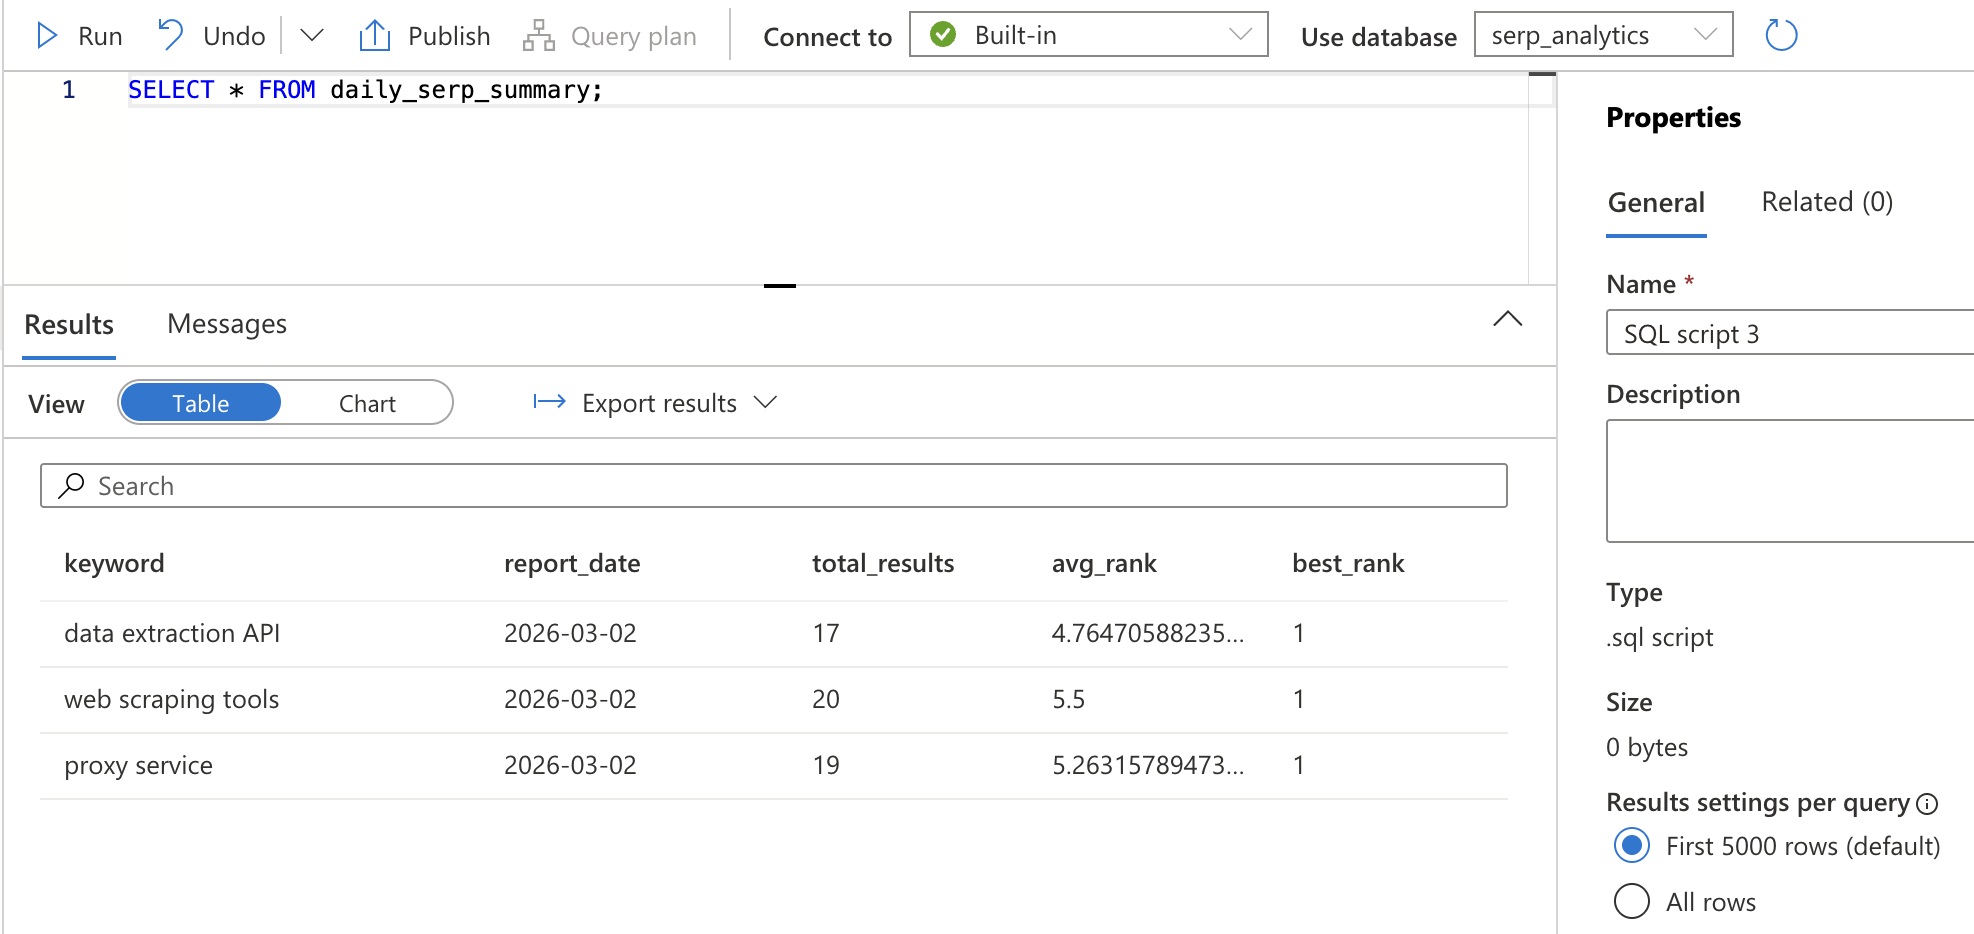Open the info tooltip for Results settings
Viewport: 1974px width, 934px height.
[1928, 802]
